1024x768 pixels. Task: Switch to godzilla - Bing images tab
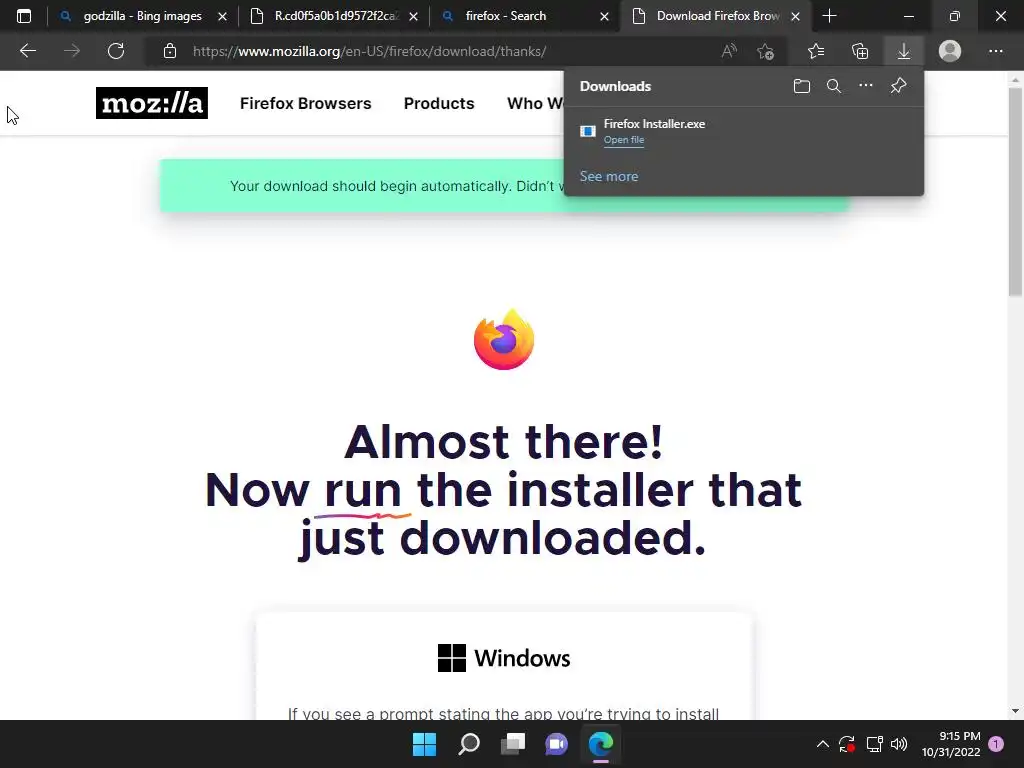click(x=142, y=16)
